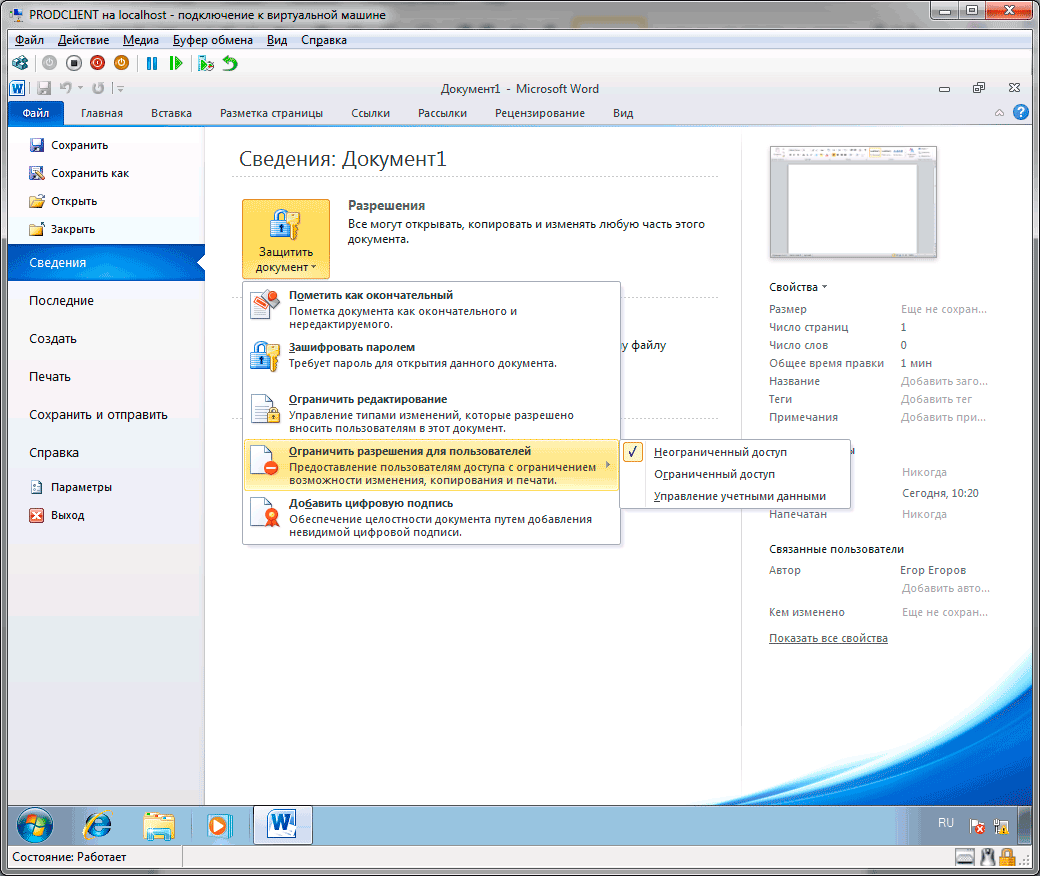Click Выход to exit Word
Viewport: 1040px width, 876px height.
[57, 515]
